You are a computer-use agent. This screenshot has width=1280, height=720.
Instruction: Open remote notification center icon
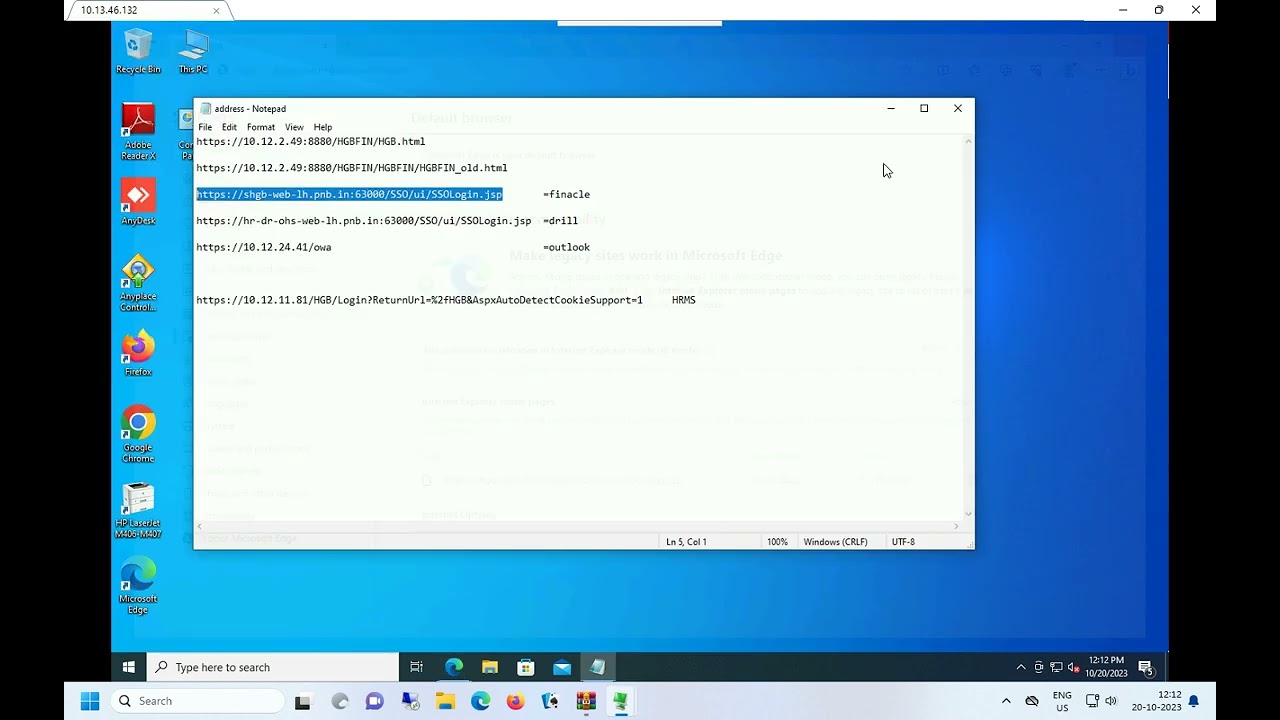1146,667
